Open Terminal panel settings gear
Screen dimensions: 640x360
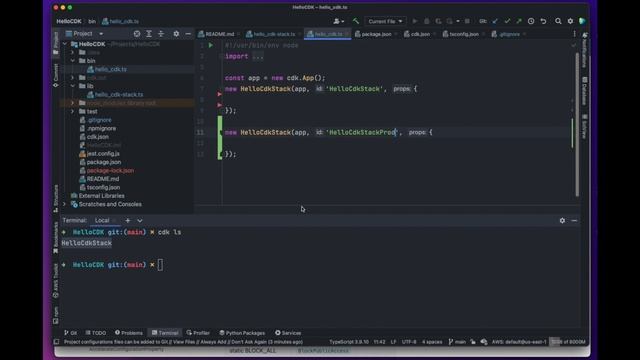562,220
